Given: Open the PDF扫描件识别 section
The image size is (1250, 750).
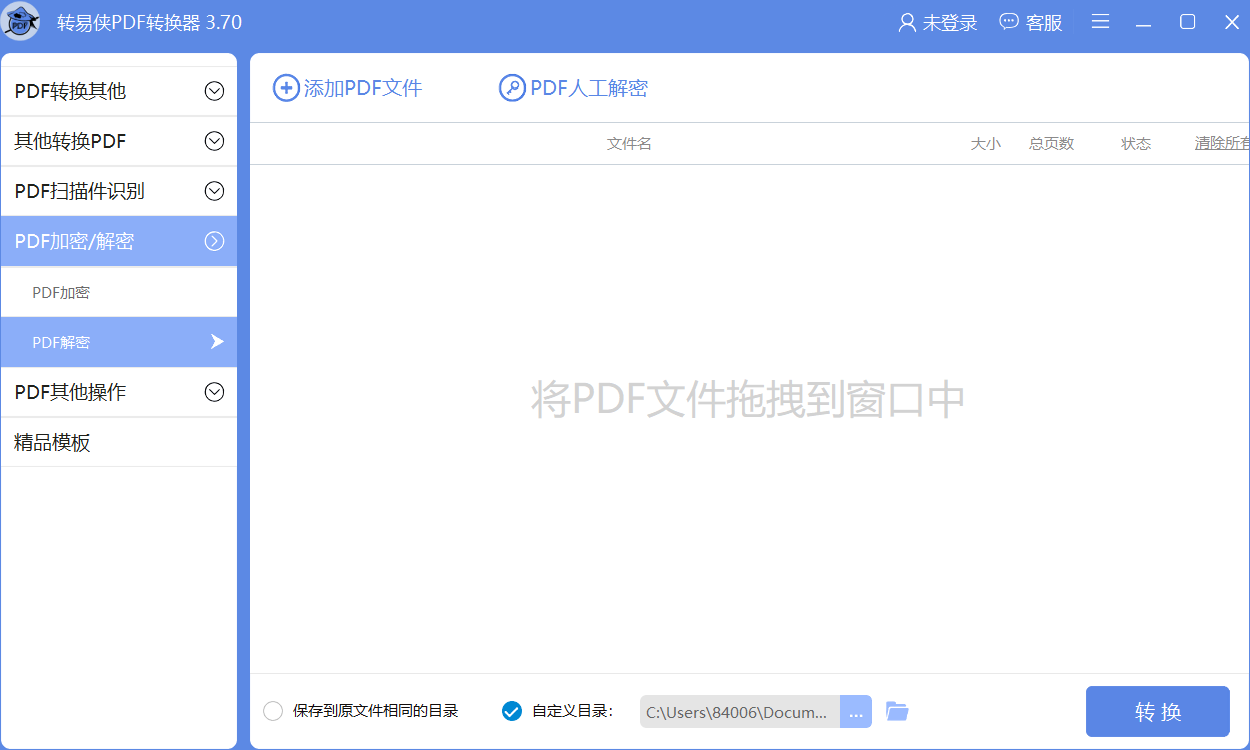Looking at the screenshot, I should click(x=119, y=191).
